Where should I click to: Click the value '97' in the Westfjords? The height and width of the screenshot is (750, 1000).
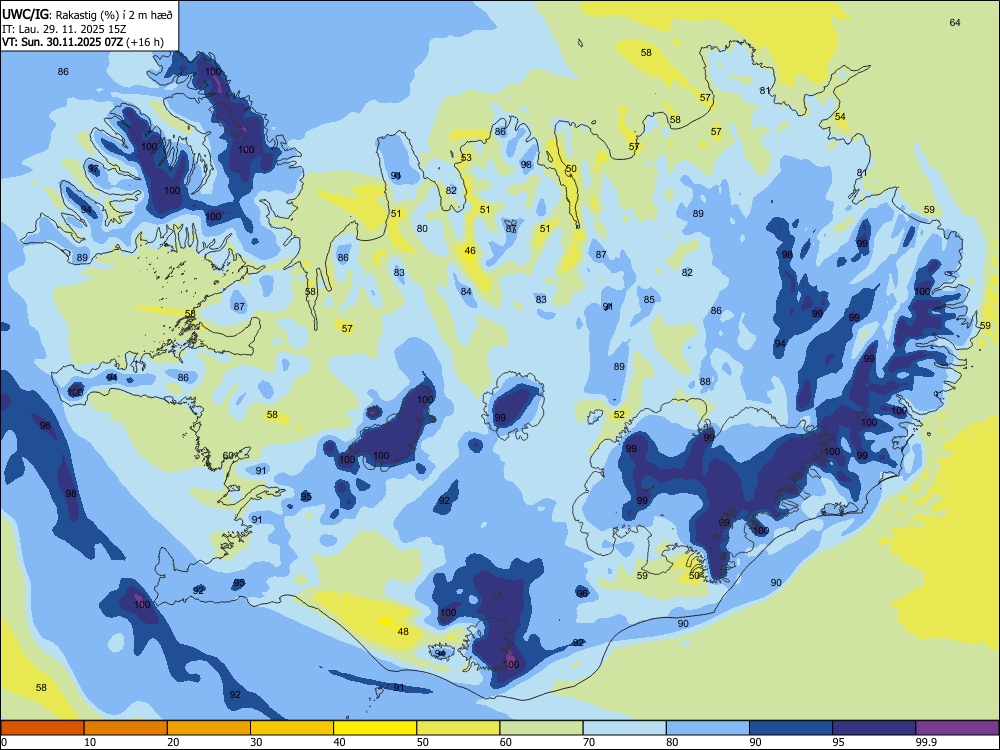(x=94, y=169)
